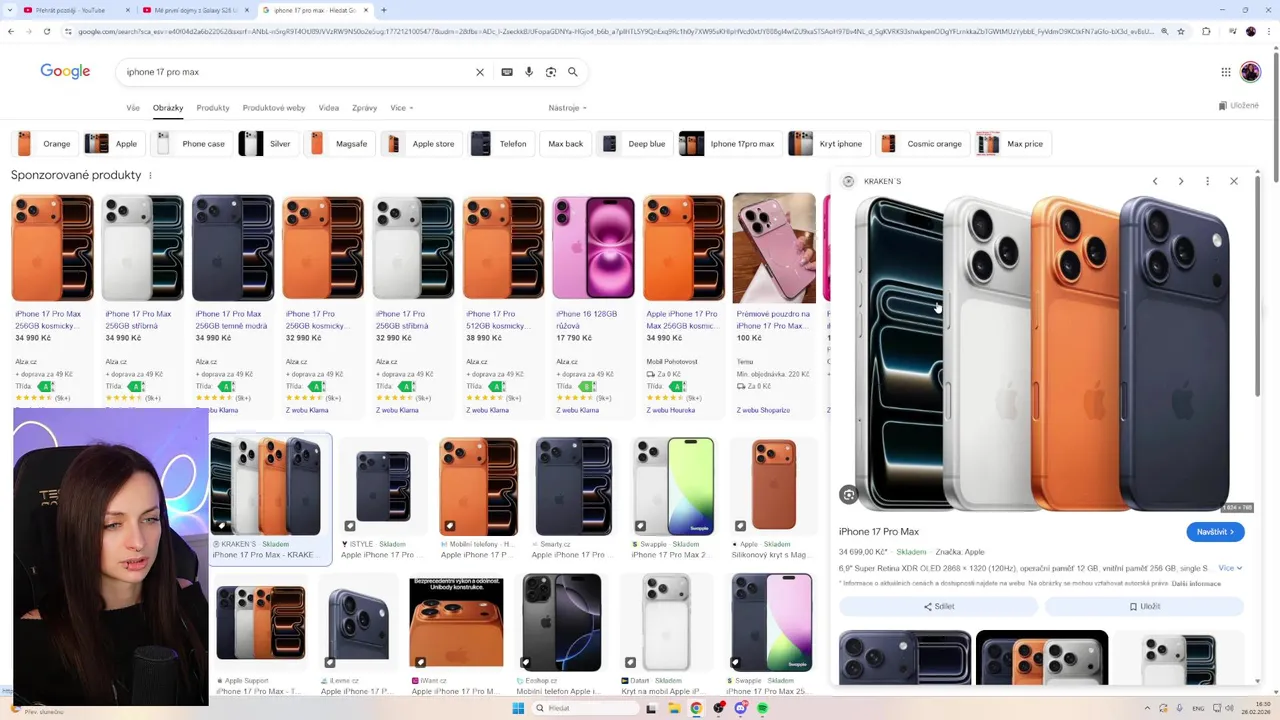The width and height of the screenshot is (1280, 720).
Task: Close the image preview panel
Action: pos(1234,181)
